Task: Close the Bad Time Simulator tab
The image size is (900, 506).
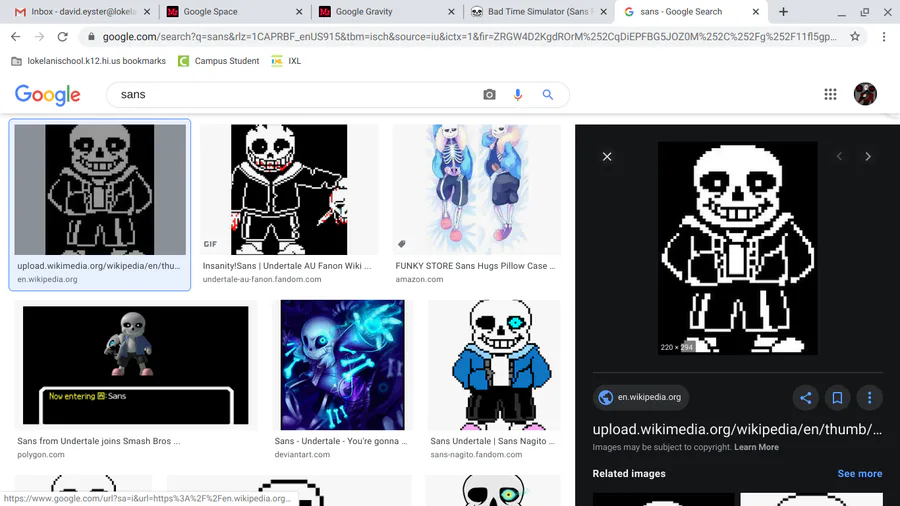Action: (x=603, y=11)
